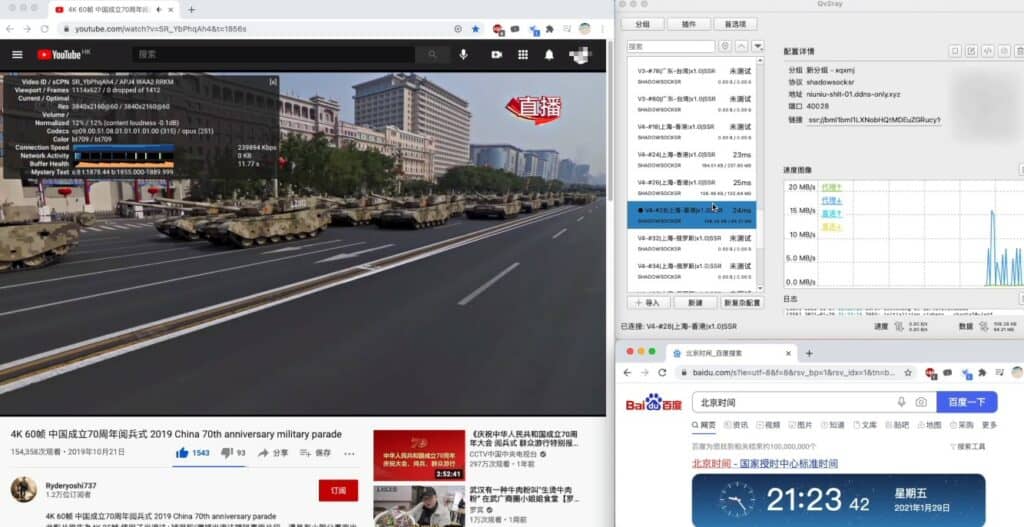
Task: Open the three-dot more actions under the video
Action: point(349,453)
